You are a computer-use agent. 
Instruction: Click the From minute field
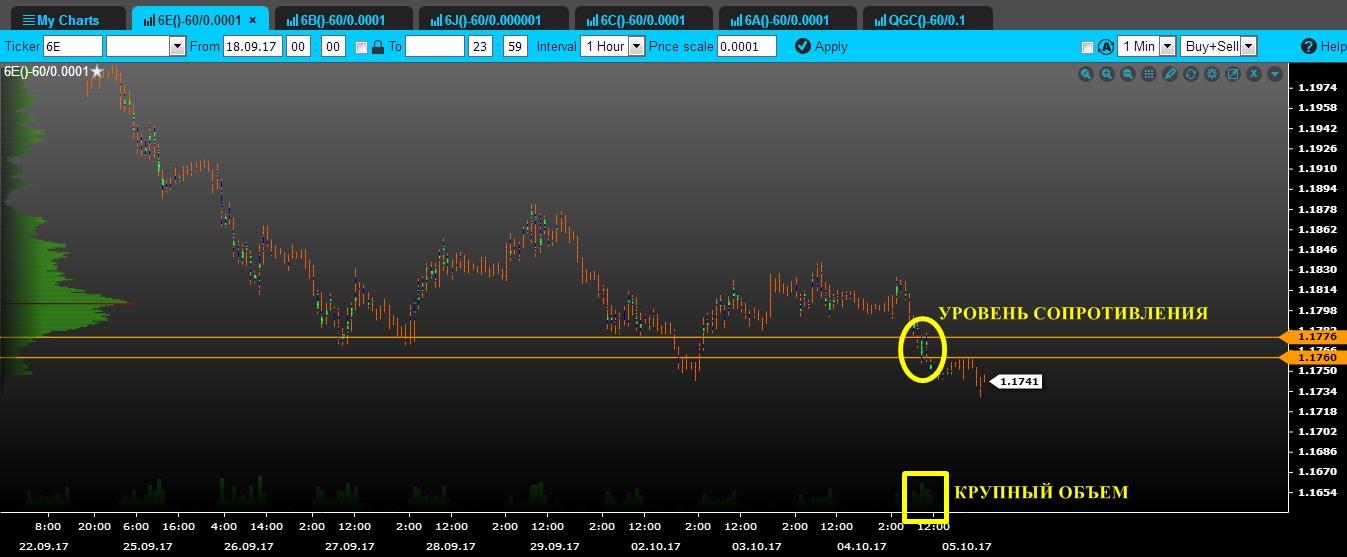[x=334, y=46]
